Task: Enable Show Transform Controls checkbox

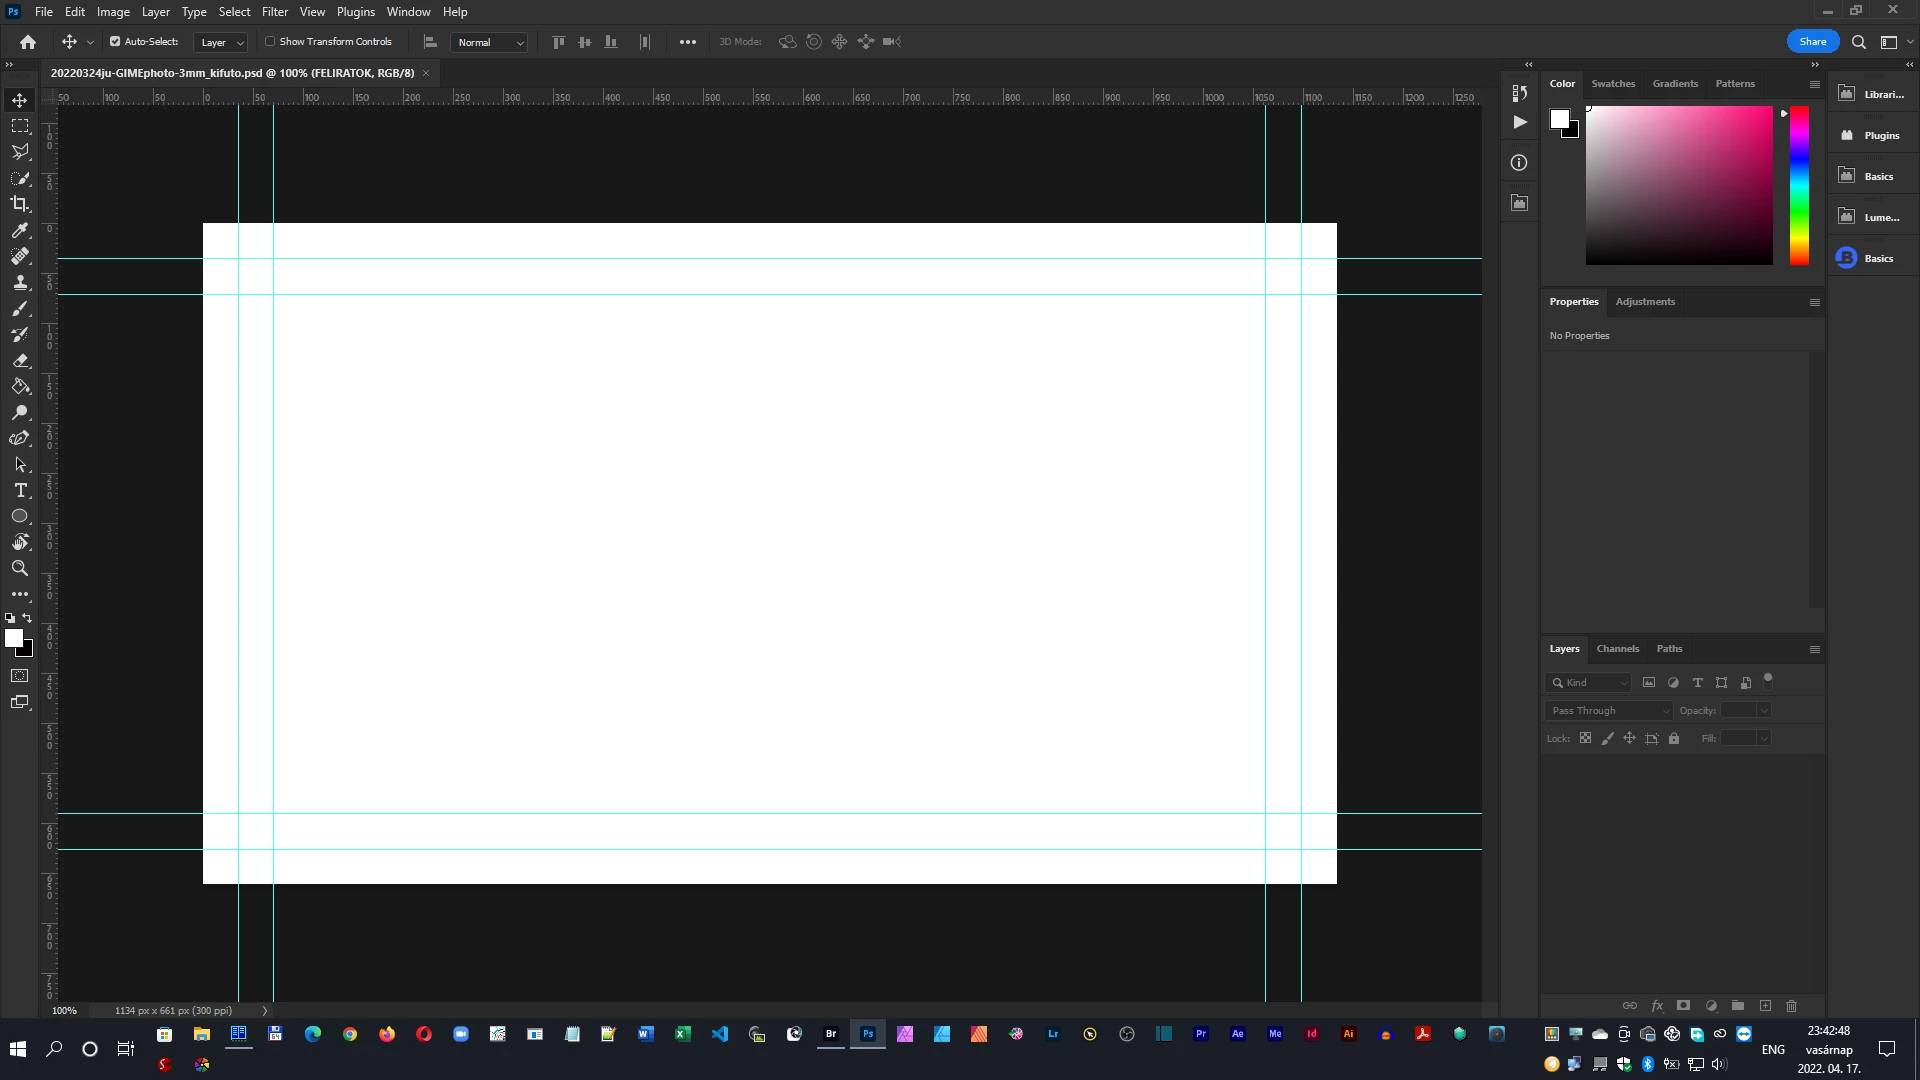Action: point(270,42)
